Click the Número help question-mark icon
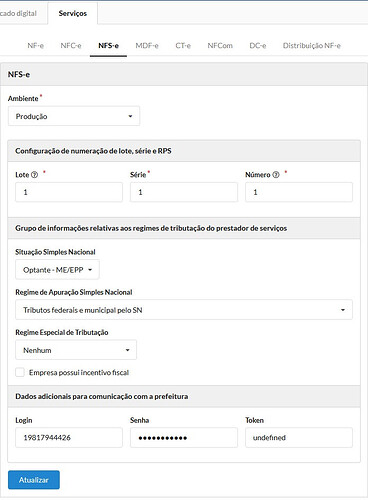Screen dimensions: 368x500 point(276,175)
